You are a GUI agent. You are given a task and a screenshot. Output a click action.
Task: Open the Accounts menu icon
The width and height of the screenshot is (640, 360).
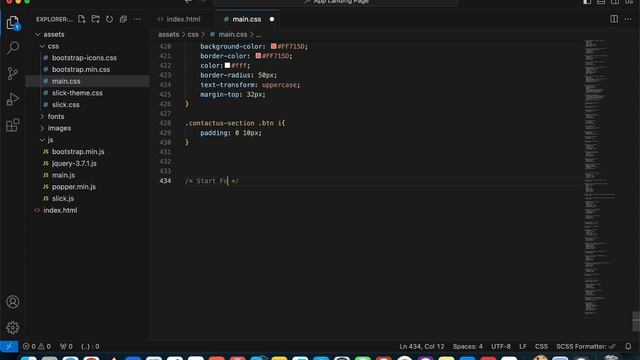(x=13, y=302)
